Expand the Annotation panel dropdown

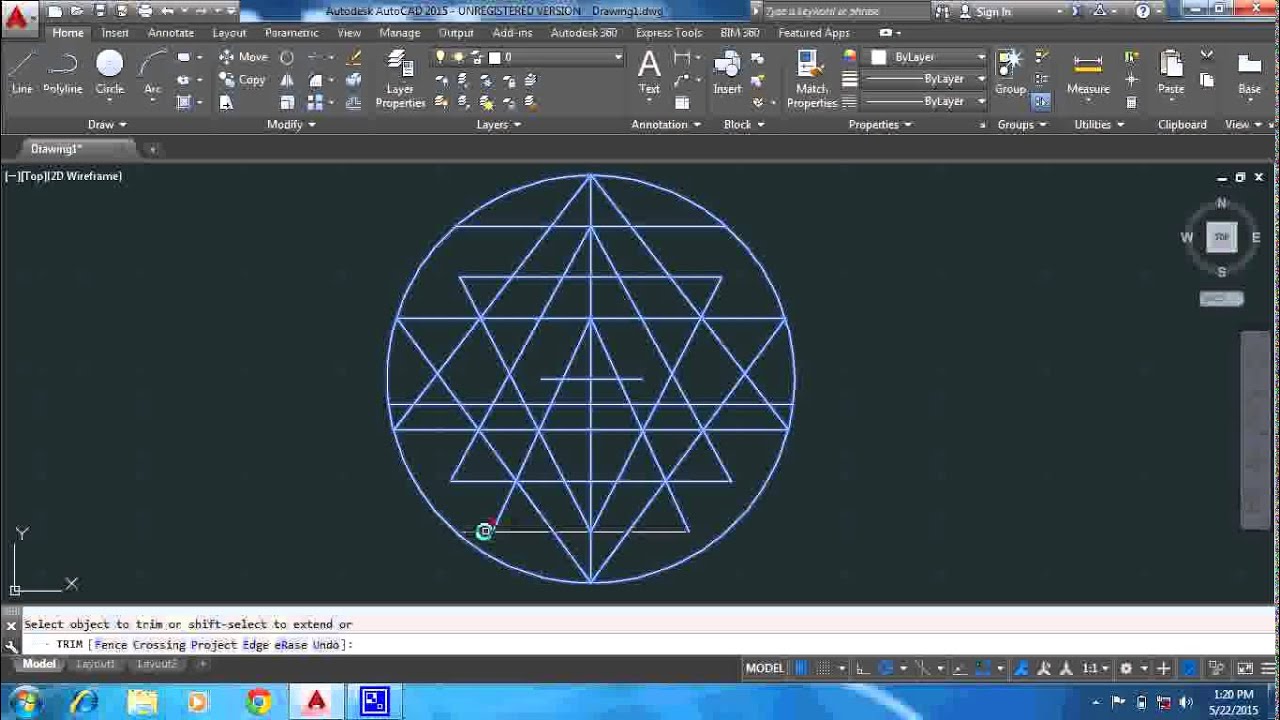tap(666, 124)
